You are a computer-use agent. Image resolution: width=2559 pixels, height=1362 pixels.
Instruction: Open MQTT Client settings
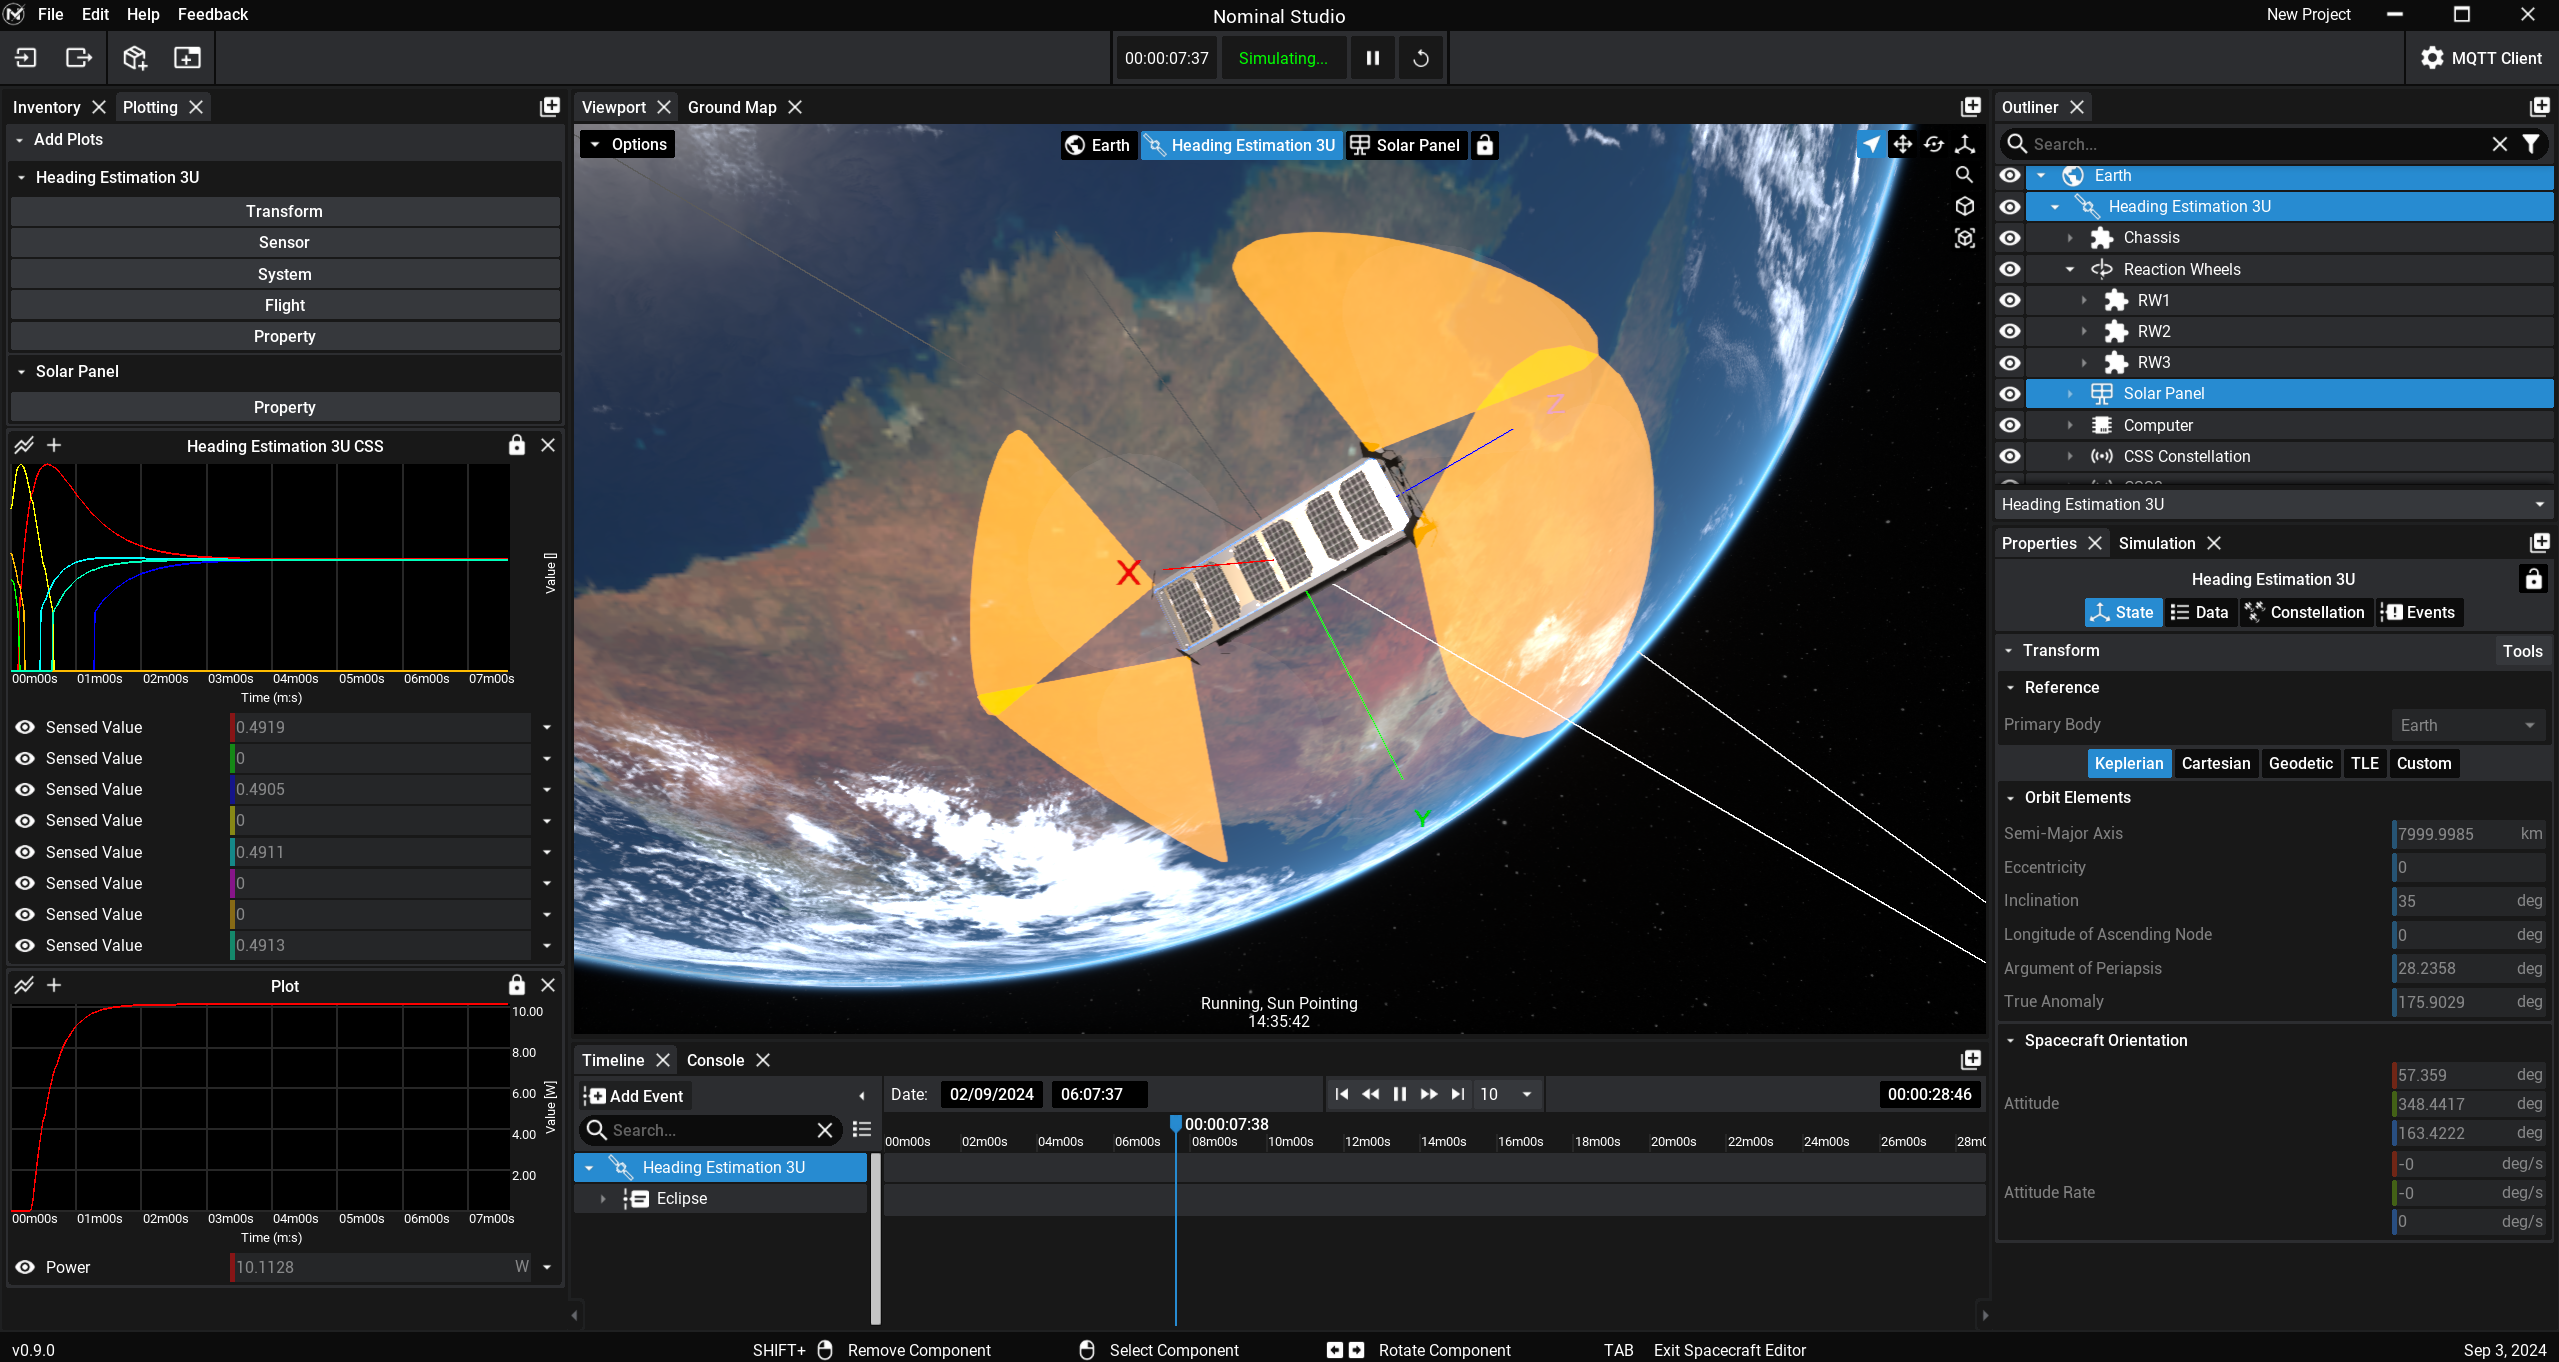[x=2481, y=58]
